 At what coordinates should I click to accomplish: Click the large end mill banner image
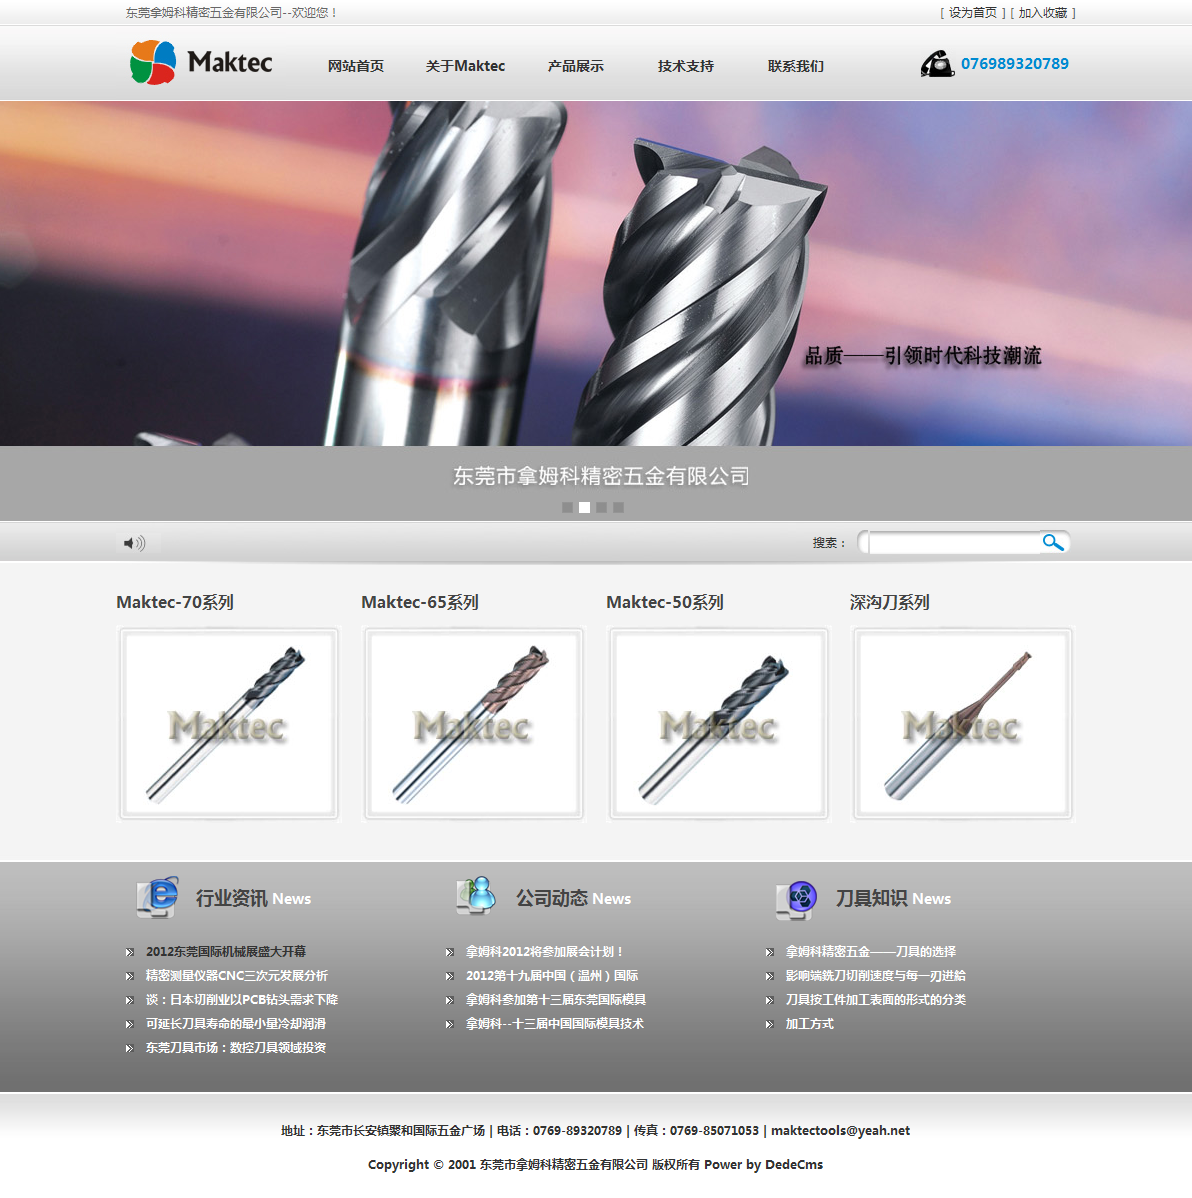pyautogui.click(x=596, y=274)
